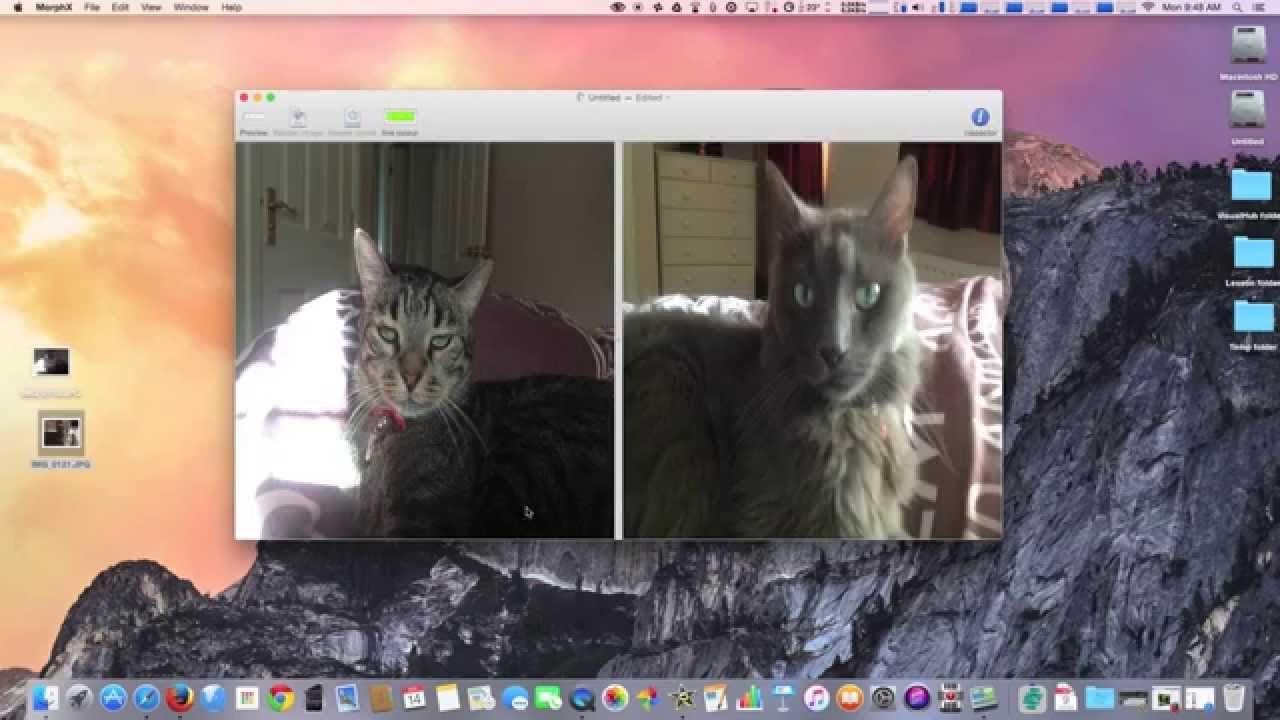This screenshot has width=1280, height=720.
Task: Click the grey cat target image
Action: [812, 340]
